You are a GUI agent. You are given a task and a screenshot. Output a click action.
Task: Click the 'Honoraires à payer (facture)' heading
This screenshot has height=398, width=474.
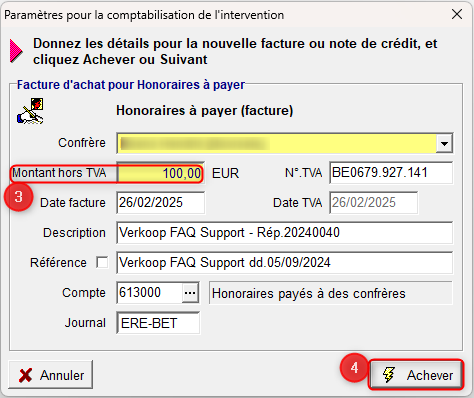(x=204, y=110)
